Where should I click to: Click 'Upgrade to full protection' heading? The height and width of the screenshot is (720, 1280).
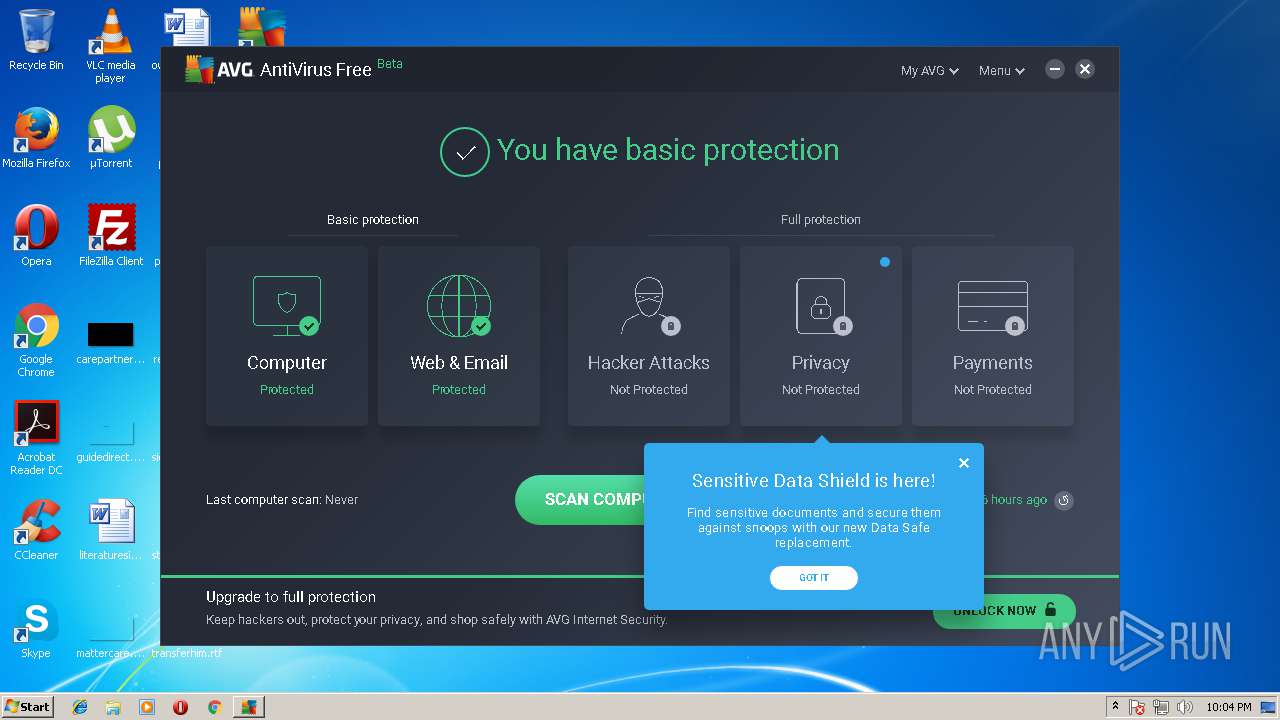[x=291, y=597]
